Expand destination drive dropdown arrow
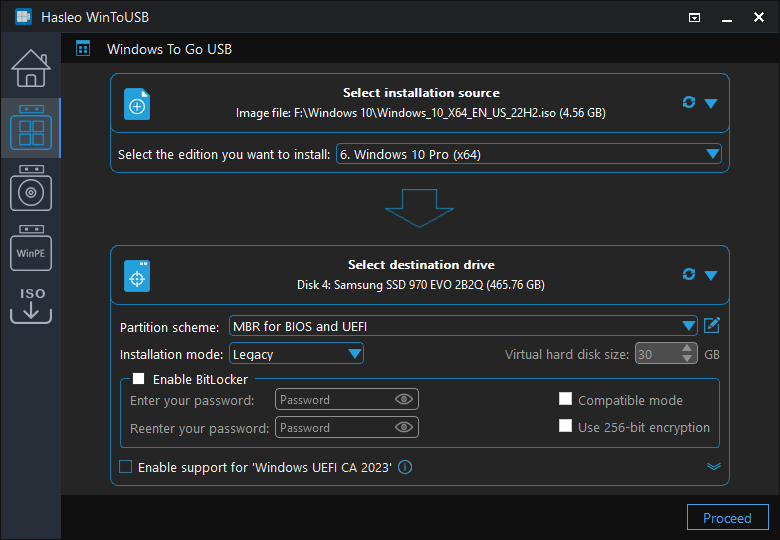The height and width of the screenshot is (540, 780). (x=711, y=275)
